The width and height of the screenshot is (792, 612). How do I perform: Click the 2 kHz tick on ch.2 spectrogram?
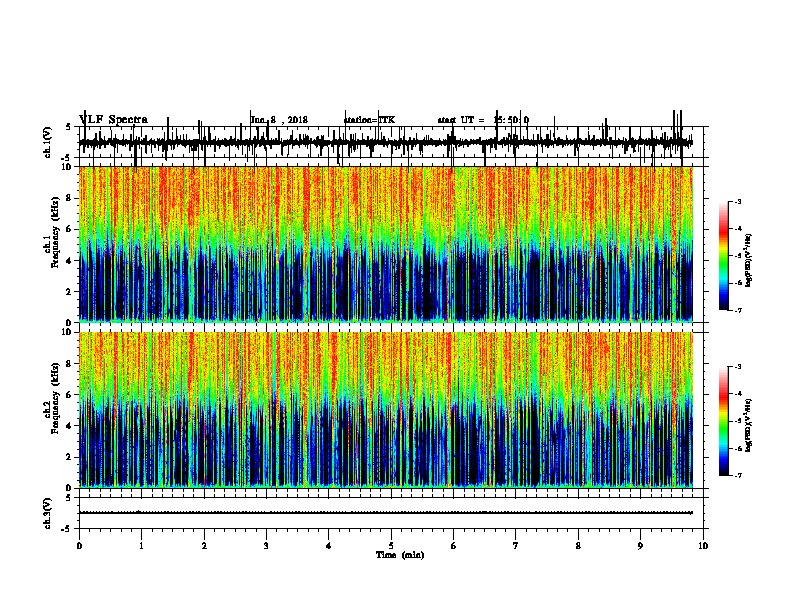click(70, 457)
